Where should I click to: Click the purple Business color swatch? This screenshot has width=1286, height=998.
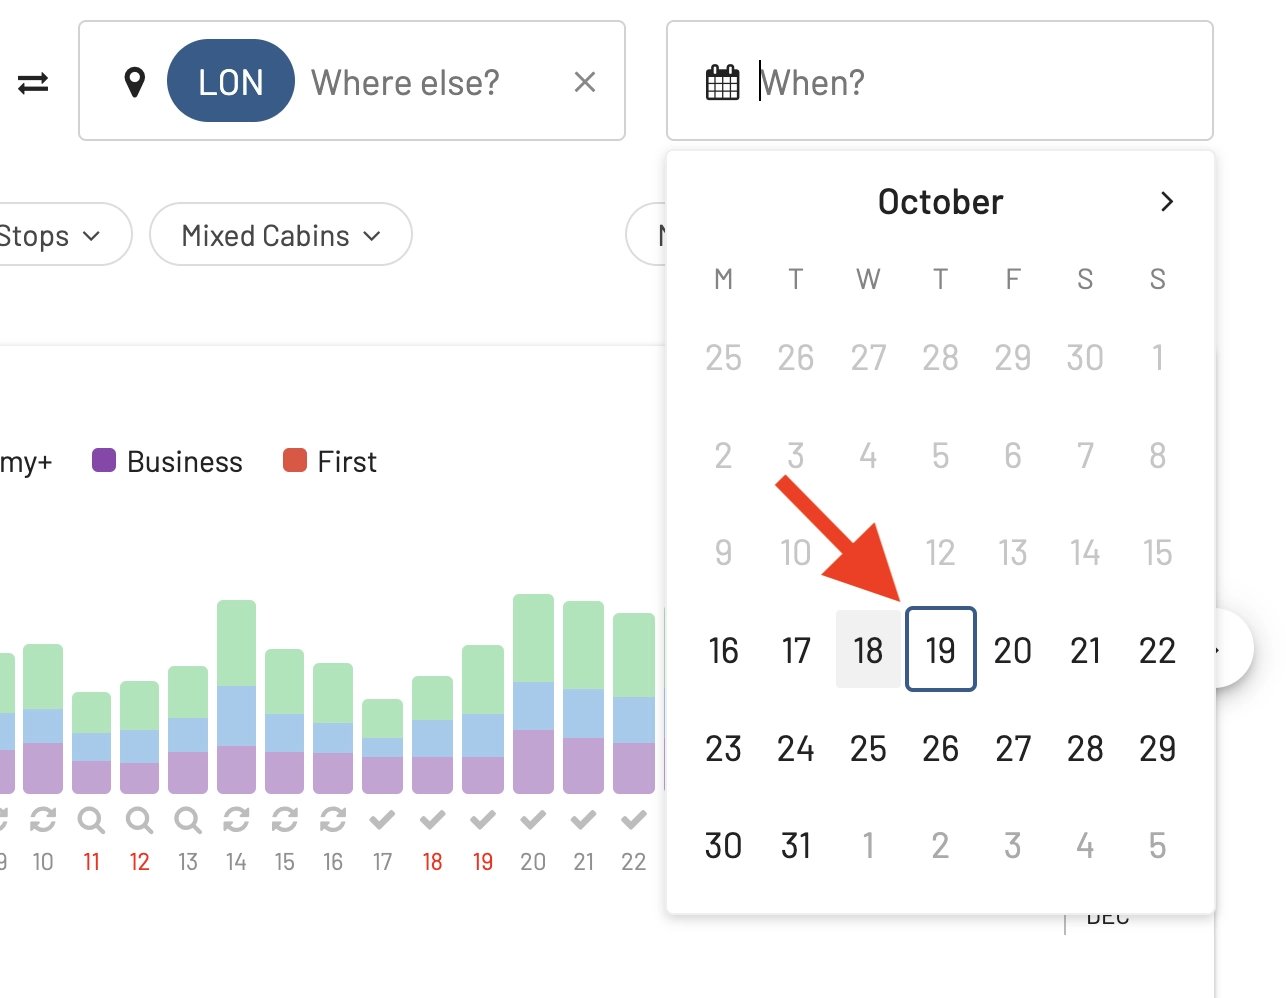[104, 460]
